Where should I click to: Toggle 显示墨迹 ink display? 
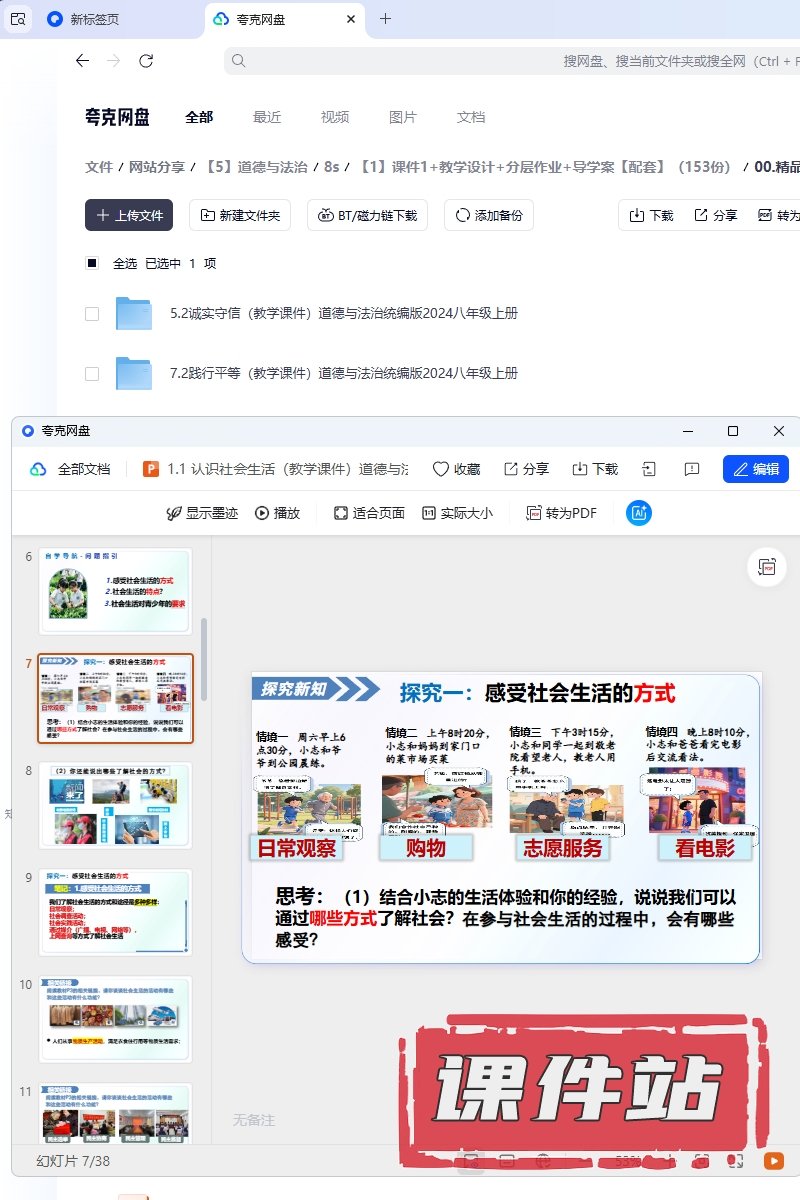202,513
